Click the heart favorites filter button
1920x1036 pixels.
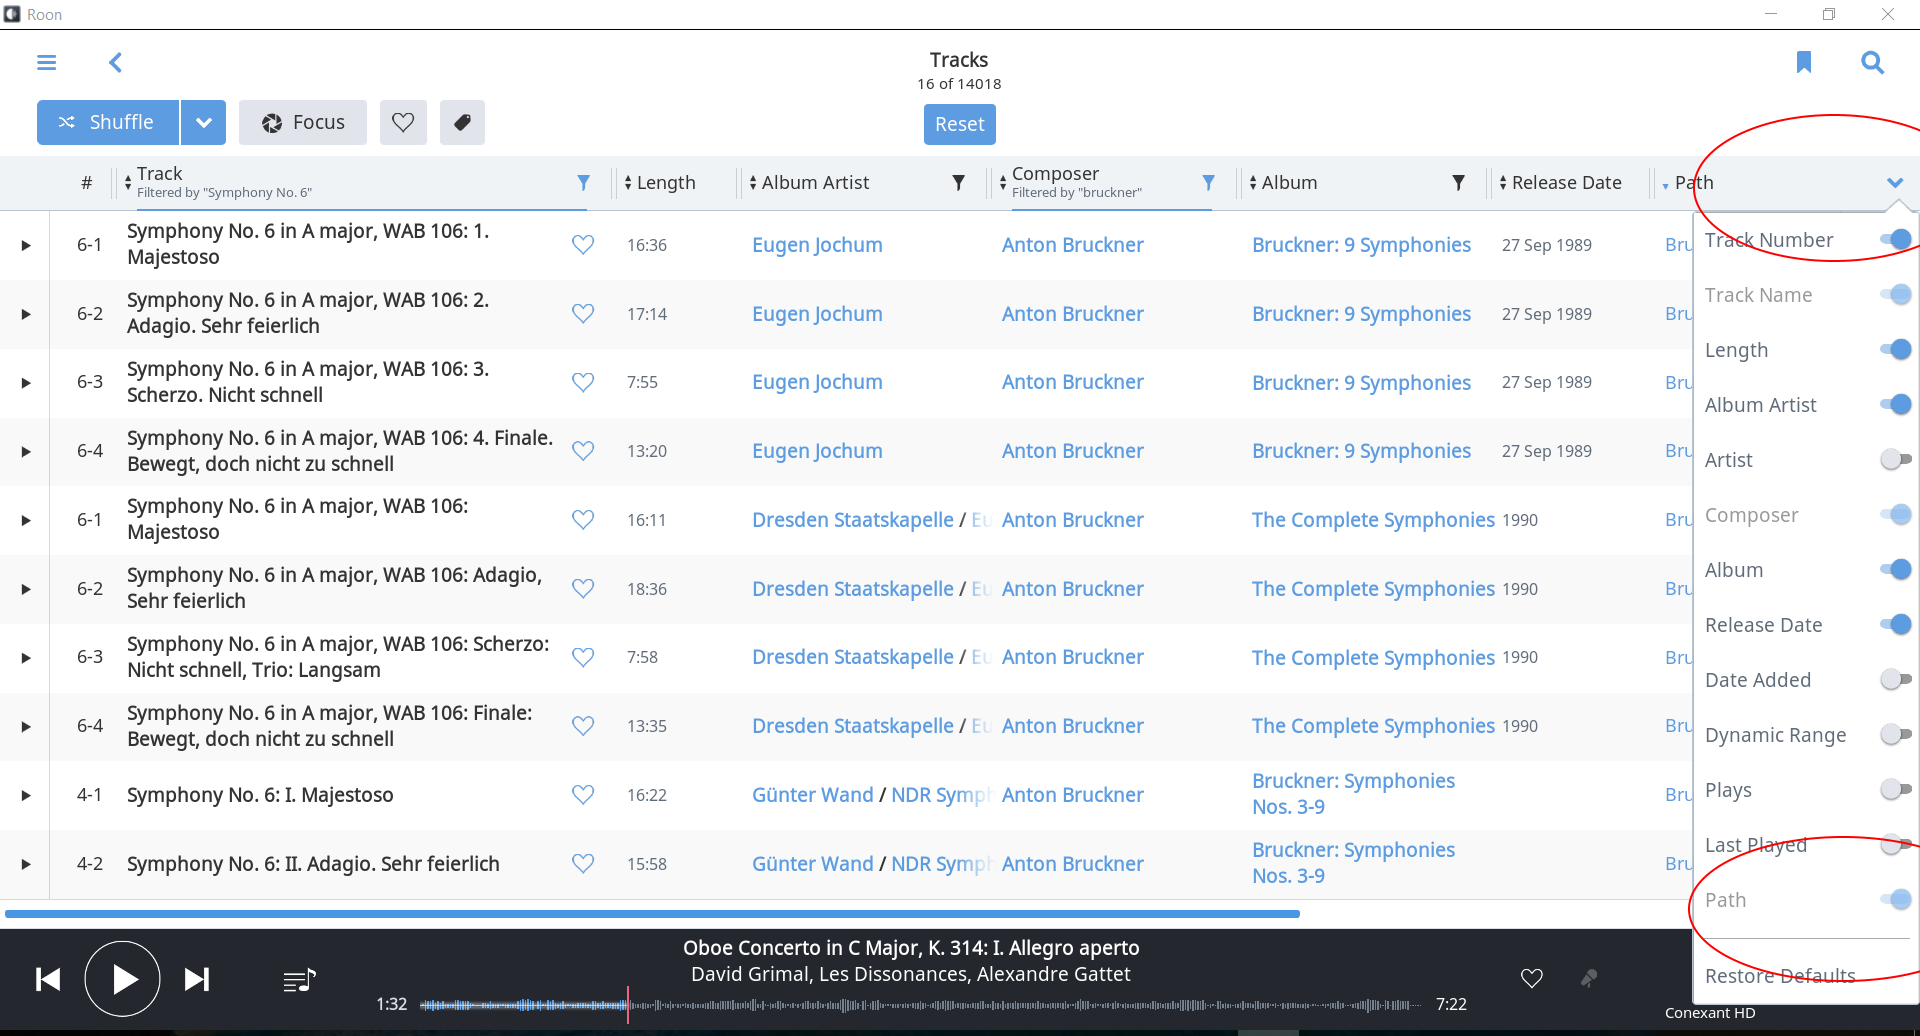[403, 122]
